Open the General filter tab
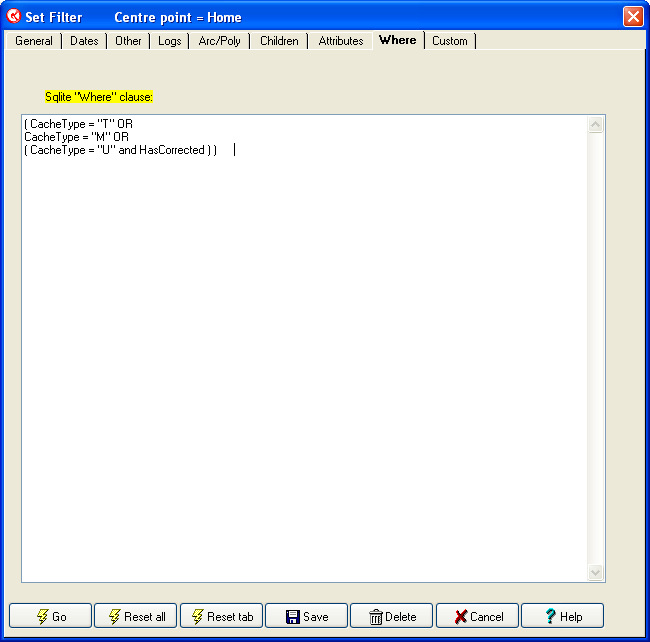 [34, 41]
